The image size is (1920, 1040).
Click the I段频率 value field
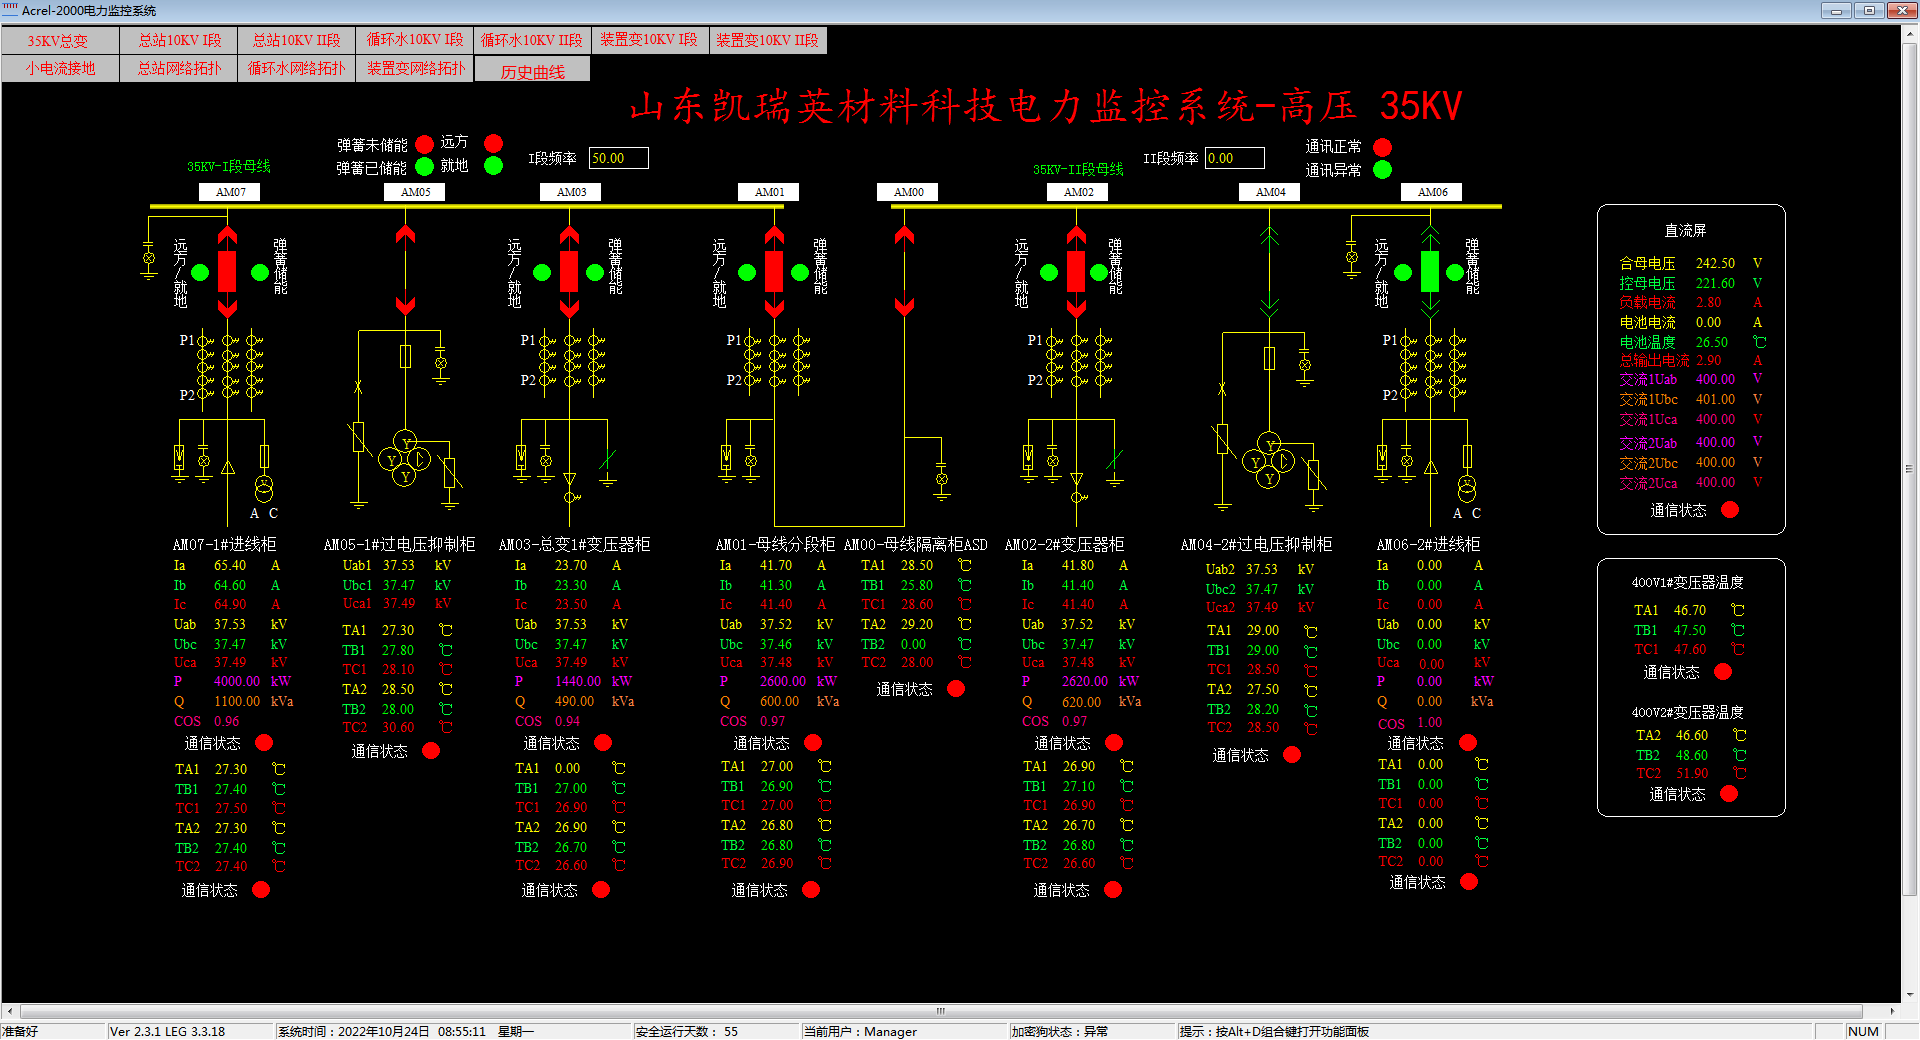coord(618,158)
